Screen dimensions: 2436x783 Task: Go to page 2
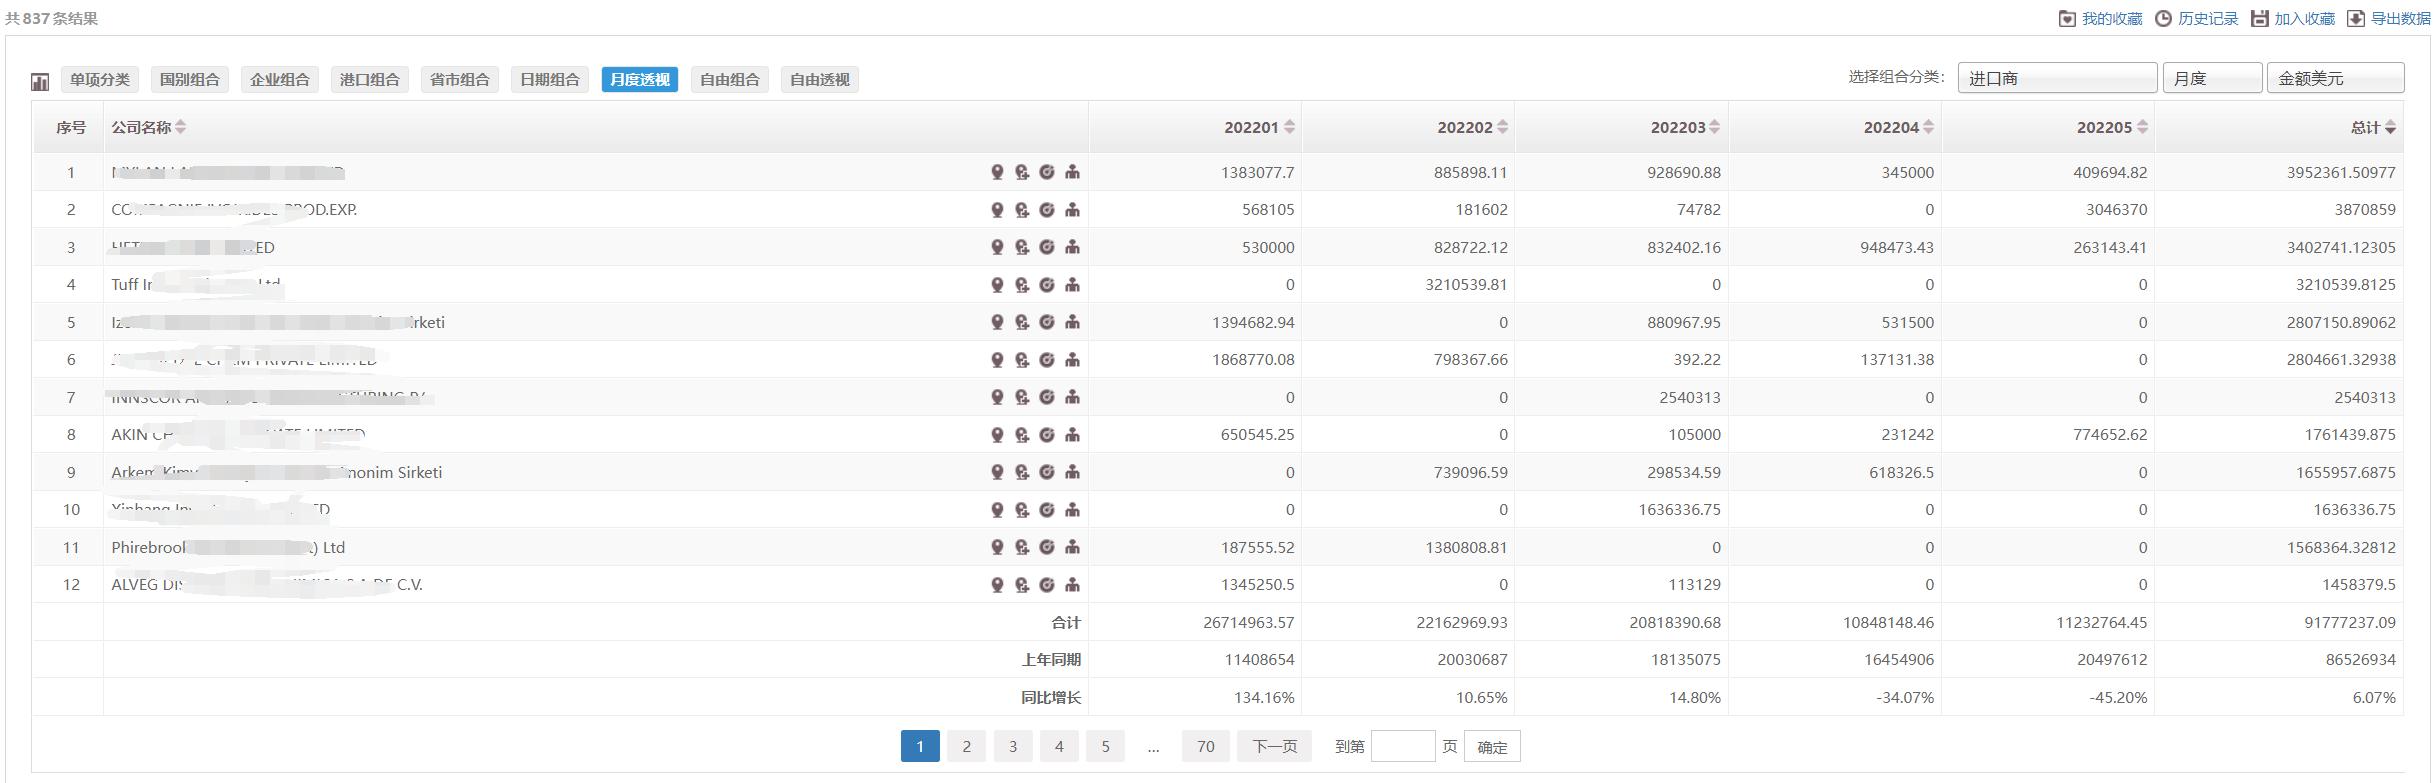[966, 746]
